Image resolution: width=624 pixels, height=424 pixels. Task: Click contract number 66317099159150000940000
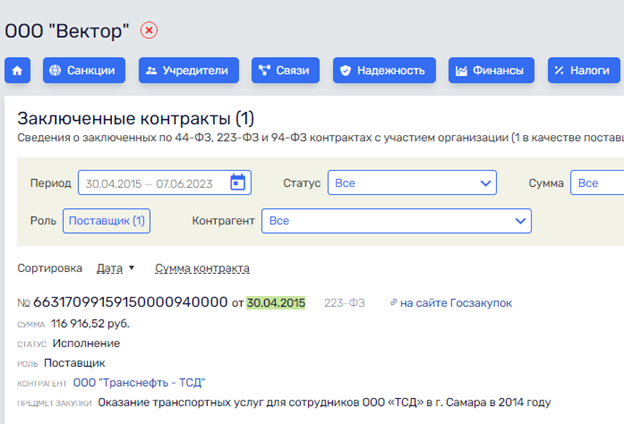coord(130,302)
